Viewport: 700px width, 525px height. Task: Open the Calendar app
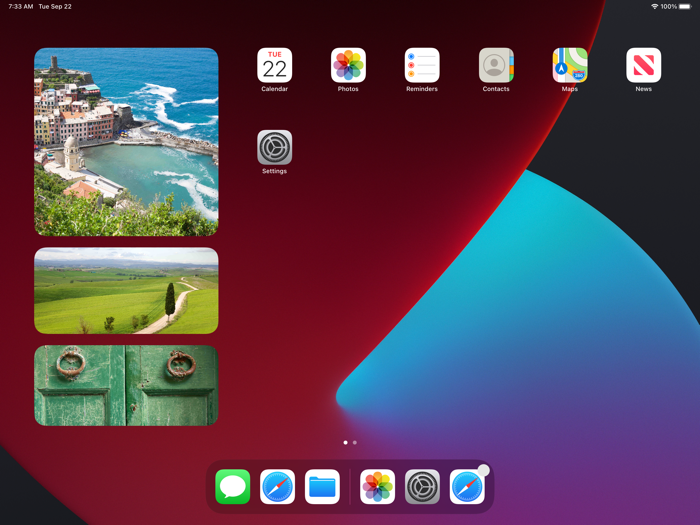click(x=275, y=65)
